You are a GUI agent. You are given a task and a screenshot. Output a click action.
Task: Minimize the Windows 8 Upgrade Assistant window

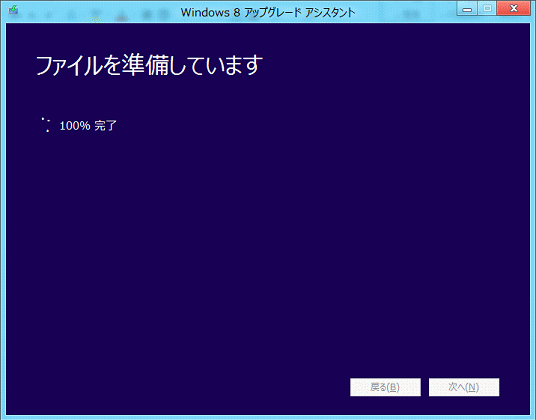(467, 8)
